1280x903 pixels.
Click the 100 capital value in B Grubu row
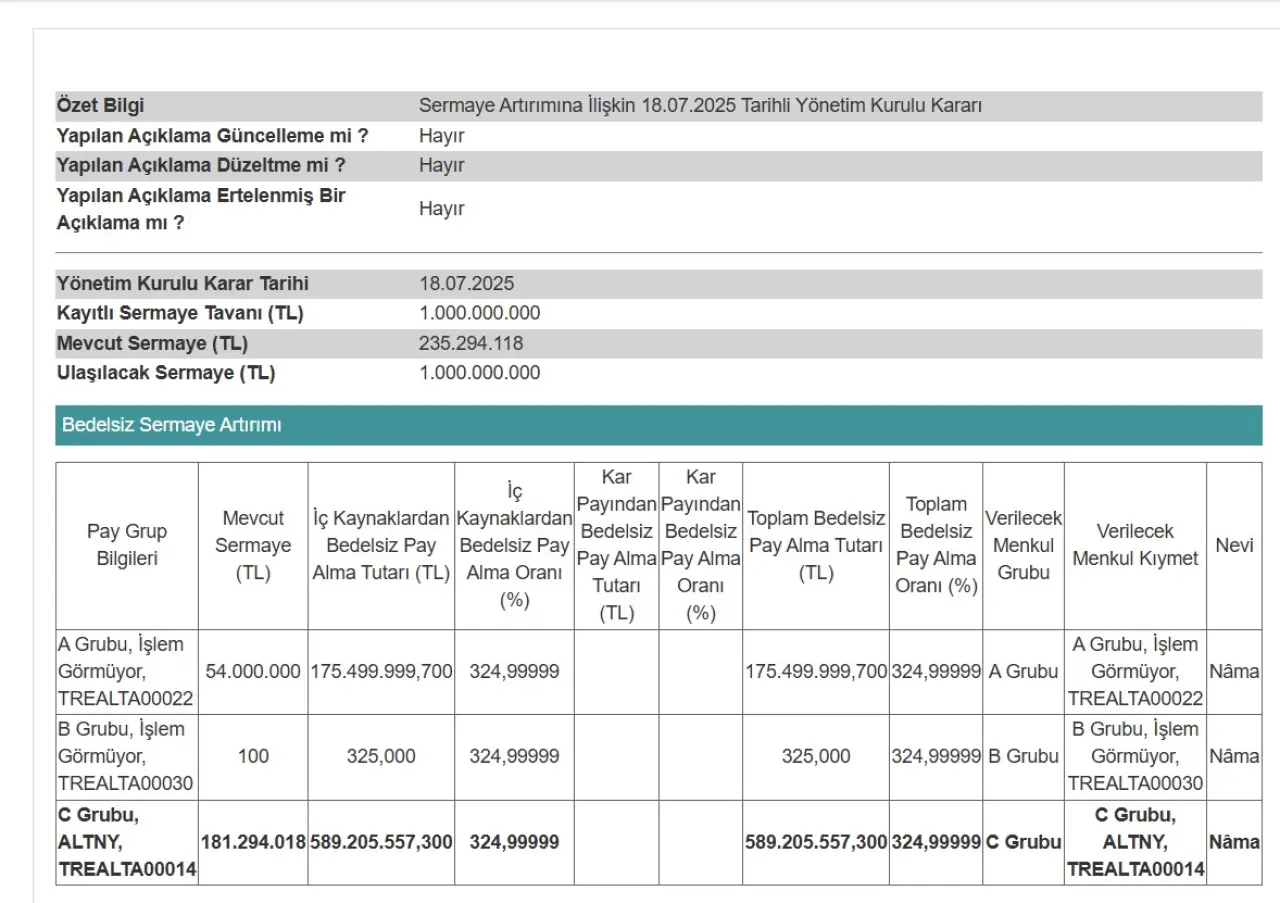(x=253, y=757)
